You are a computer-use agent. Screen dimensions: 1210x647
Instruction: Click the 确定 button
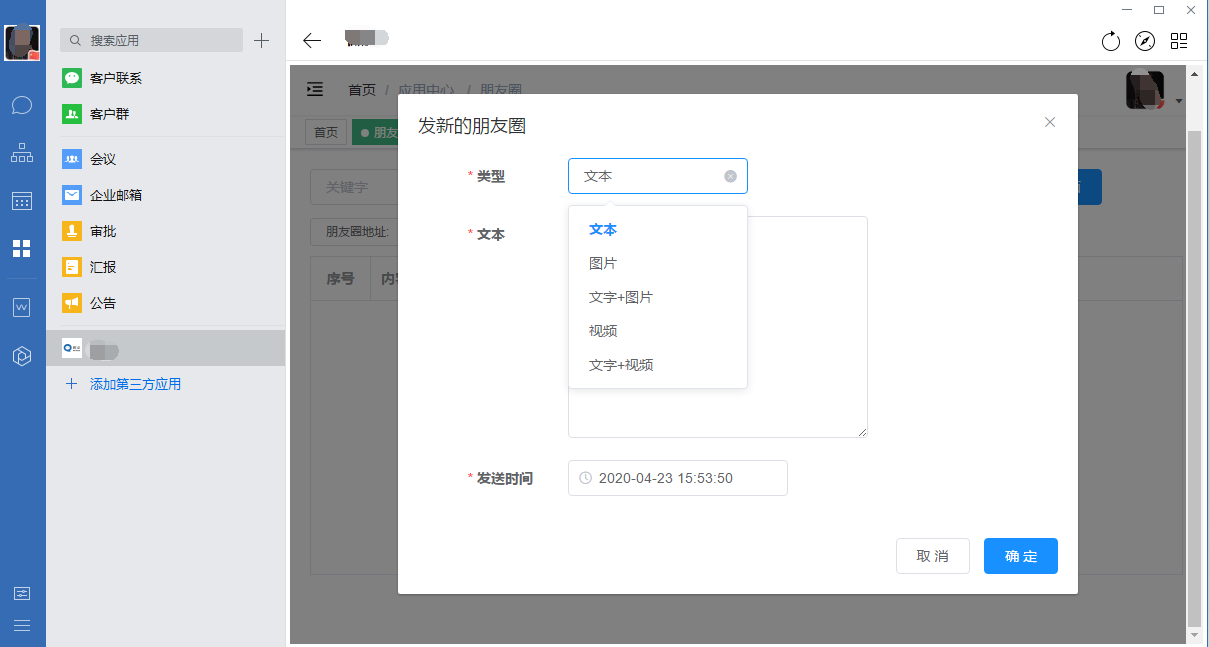point(1020,556)
